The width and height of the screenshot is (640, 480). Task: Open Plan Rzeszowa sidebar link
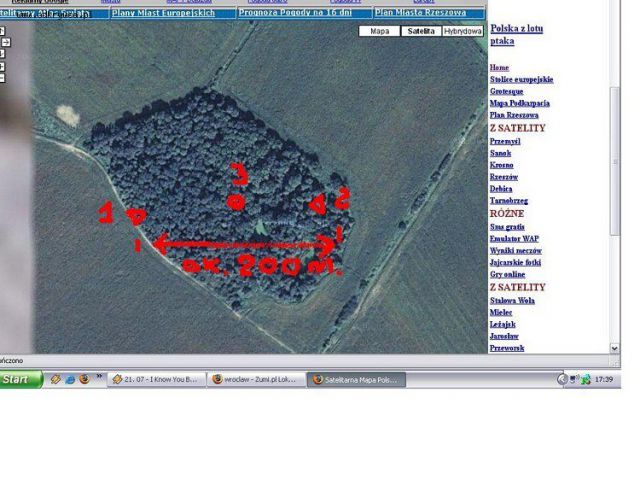(514, 115)
